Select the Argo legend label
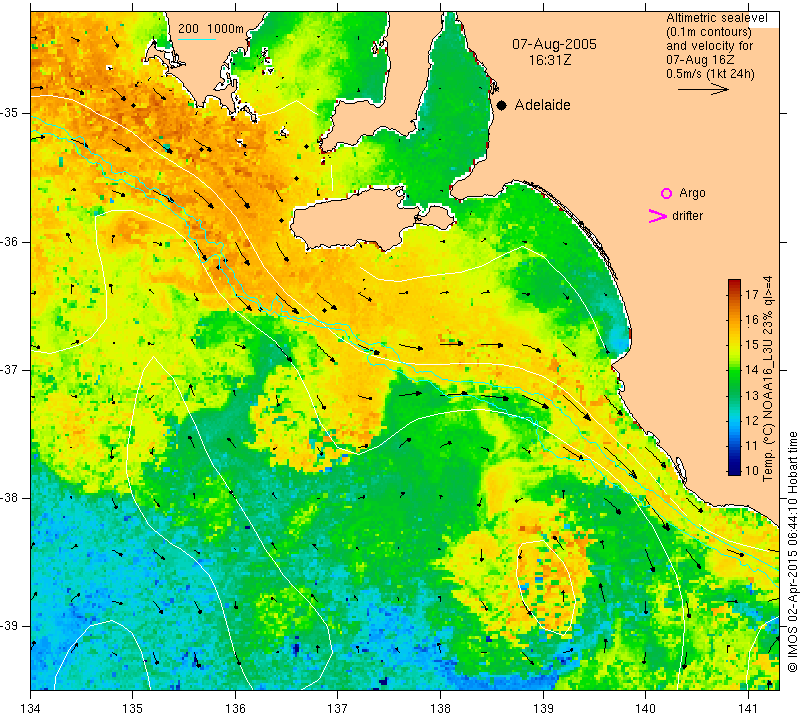 tap(692, 193)
